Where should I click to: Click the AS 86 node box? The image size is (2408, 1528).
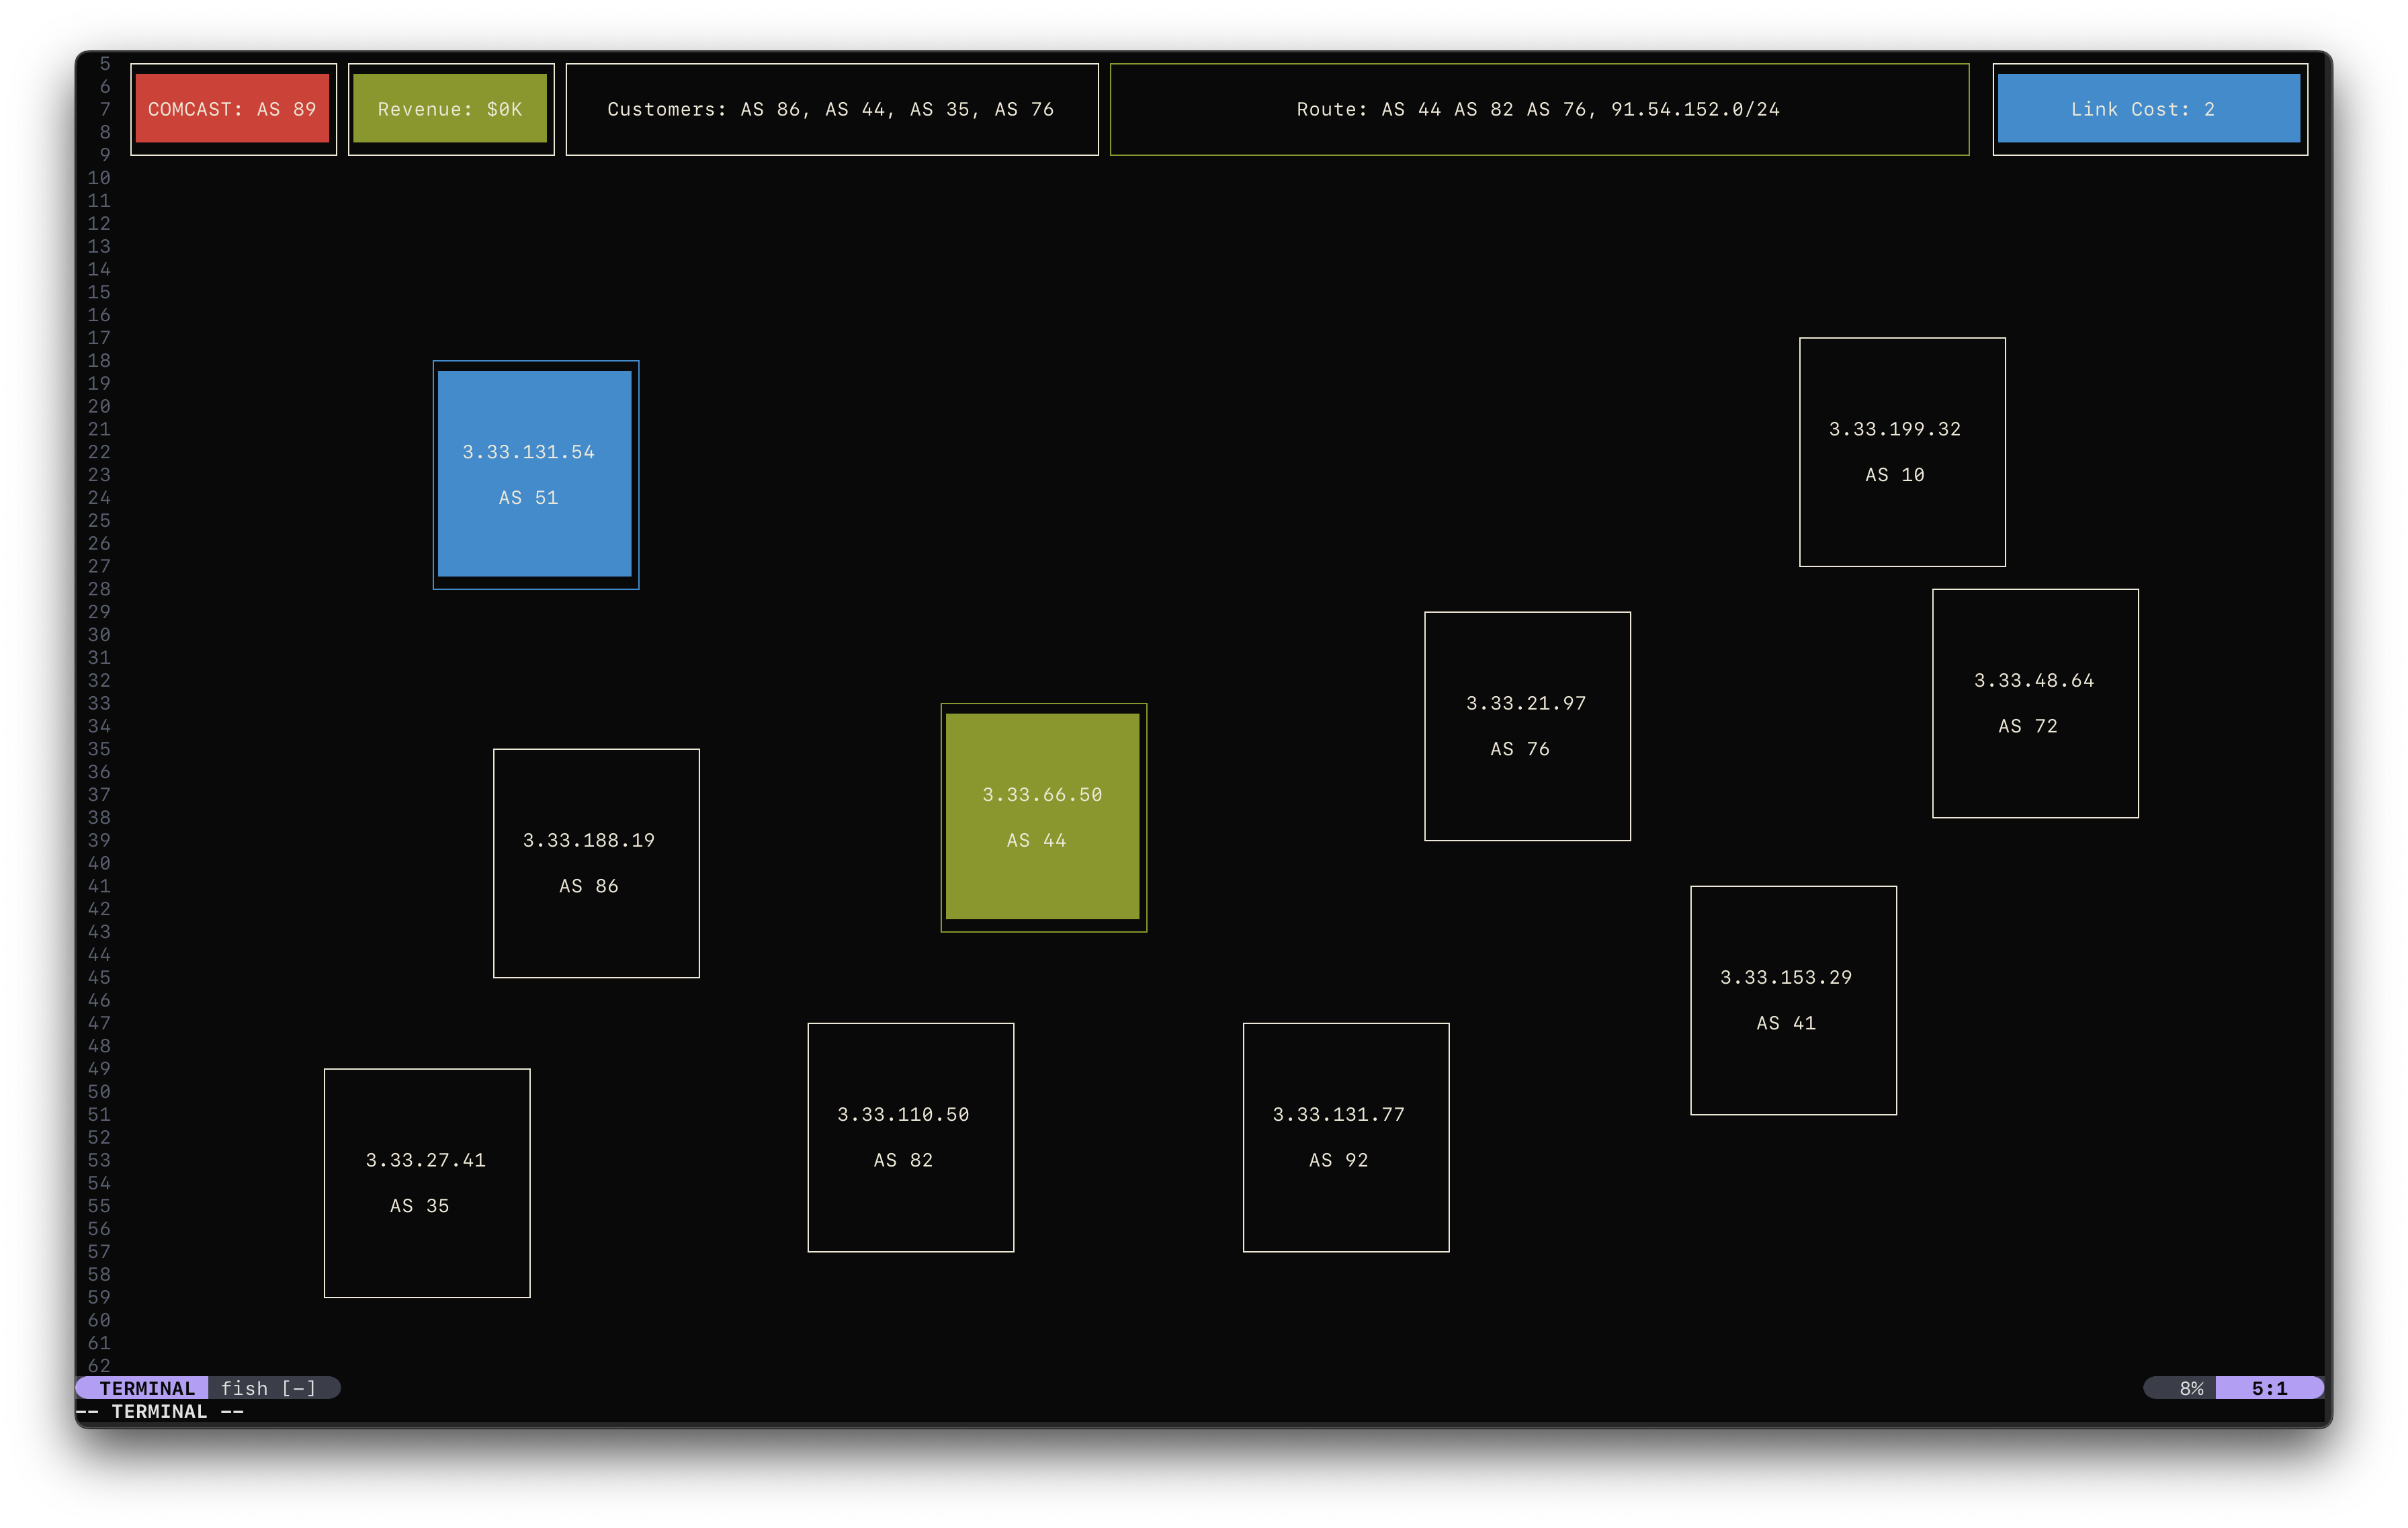tap(596, 863)
